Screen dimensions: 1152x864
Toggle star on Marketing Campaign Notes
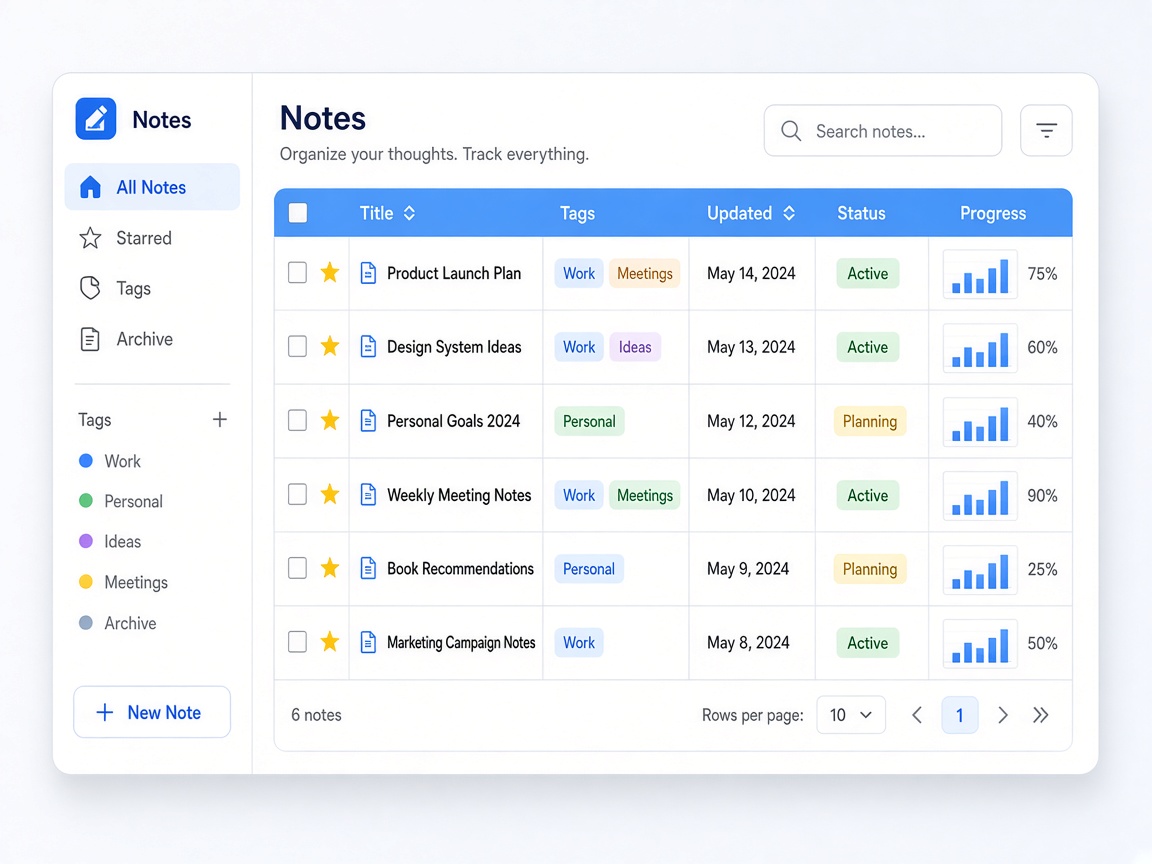330,642
